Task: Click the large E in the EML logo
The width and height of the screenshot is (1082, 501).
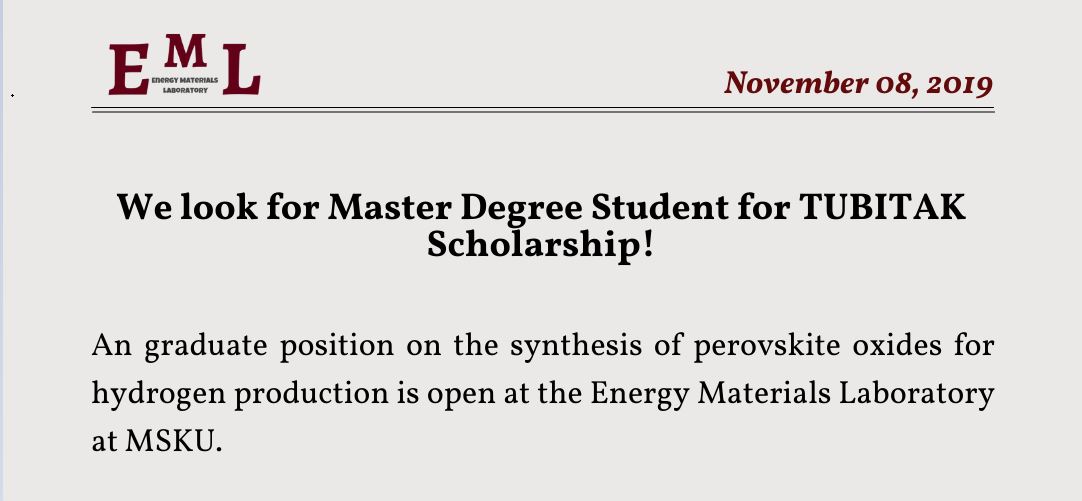Action: pyautogui.click(x=129, y=69)
